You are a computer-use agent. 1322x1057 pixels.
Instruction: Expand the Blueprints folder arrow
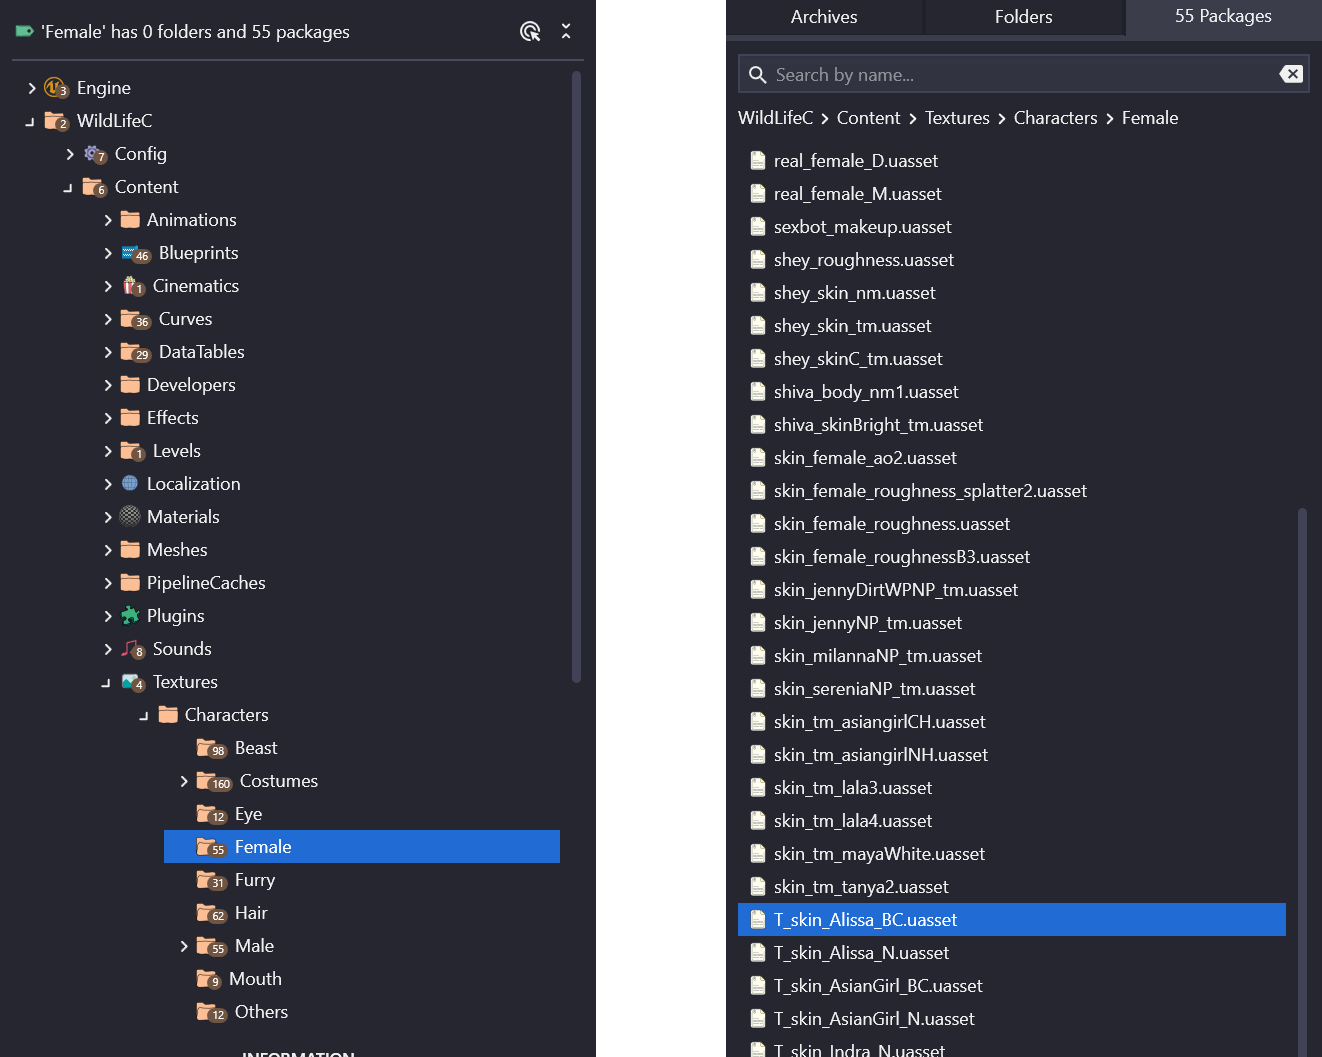point(108,253)
